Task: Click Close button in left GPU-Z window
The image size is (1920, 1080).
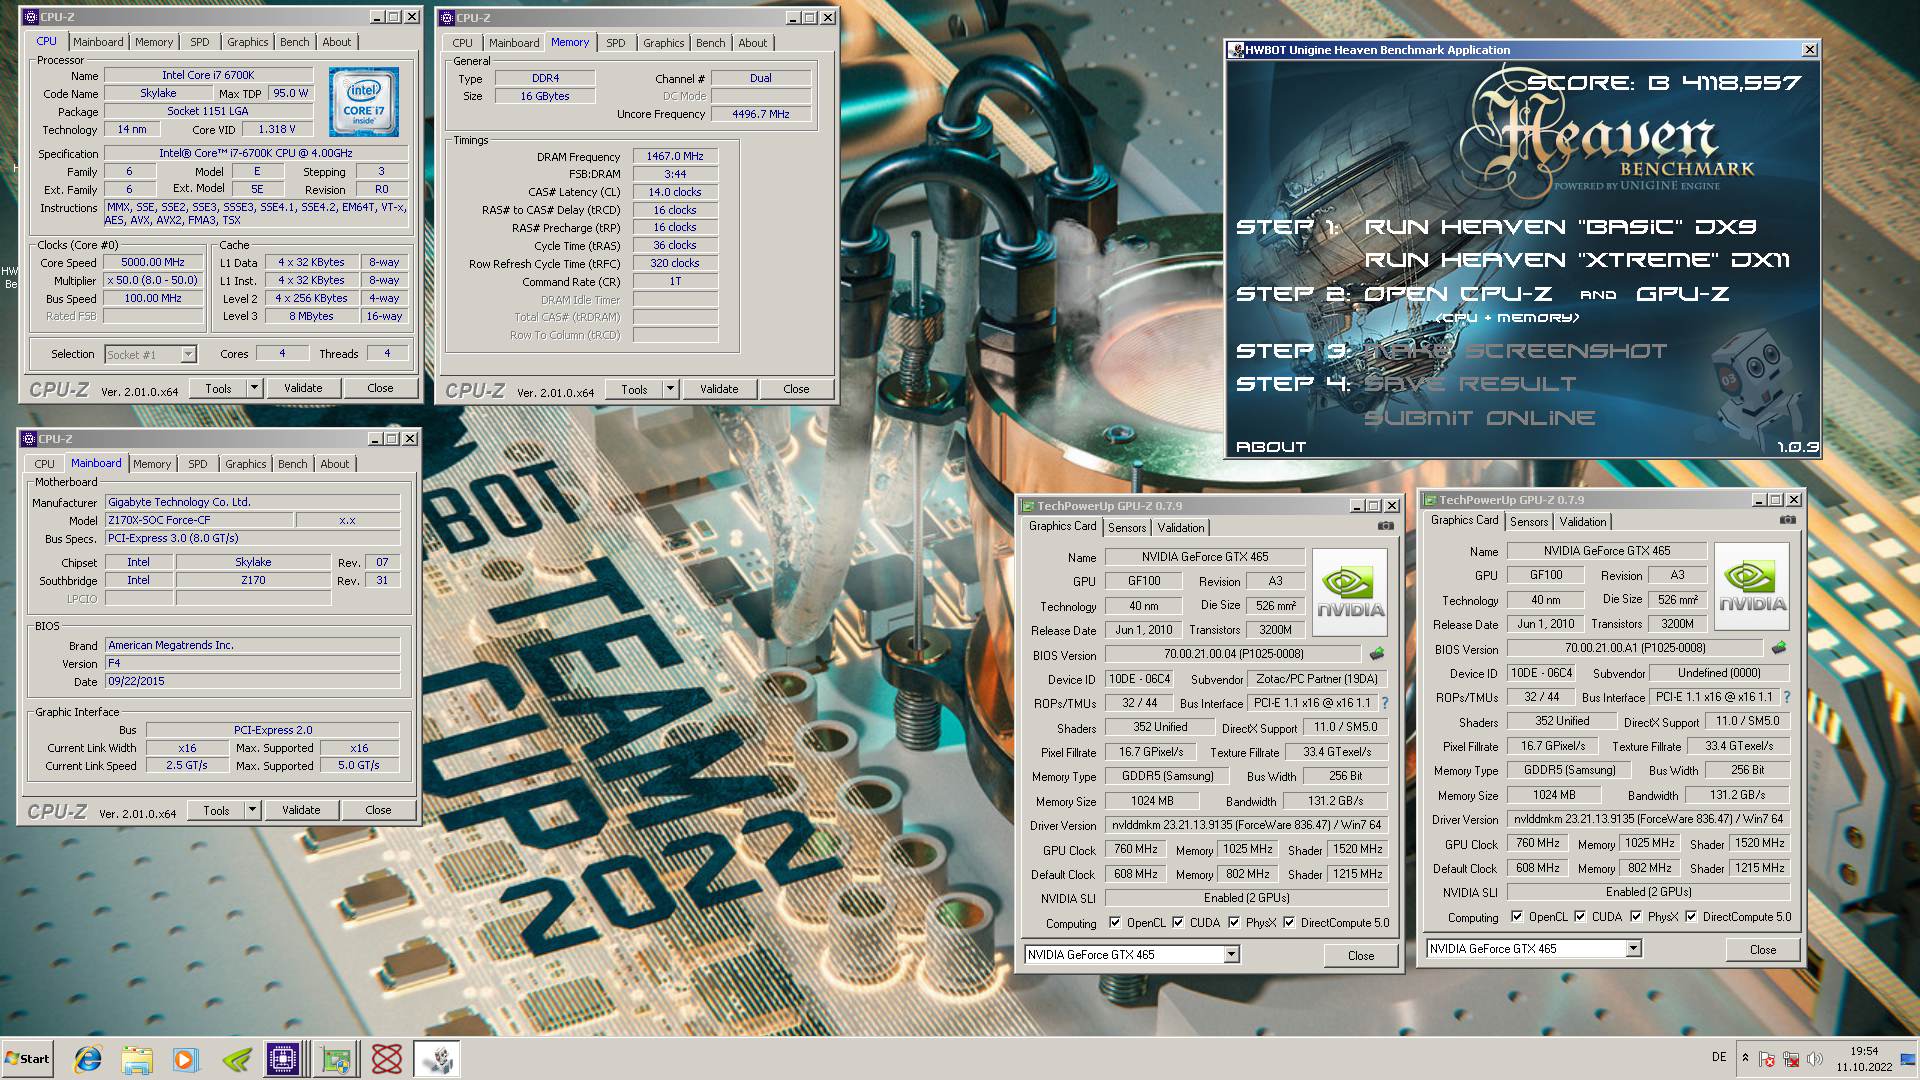Action: [1361, 956]
